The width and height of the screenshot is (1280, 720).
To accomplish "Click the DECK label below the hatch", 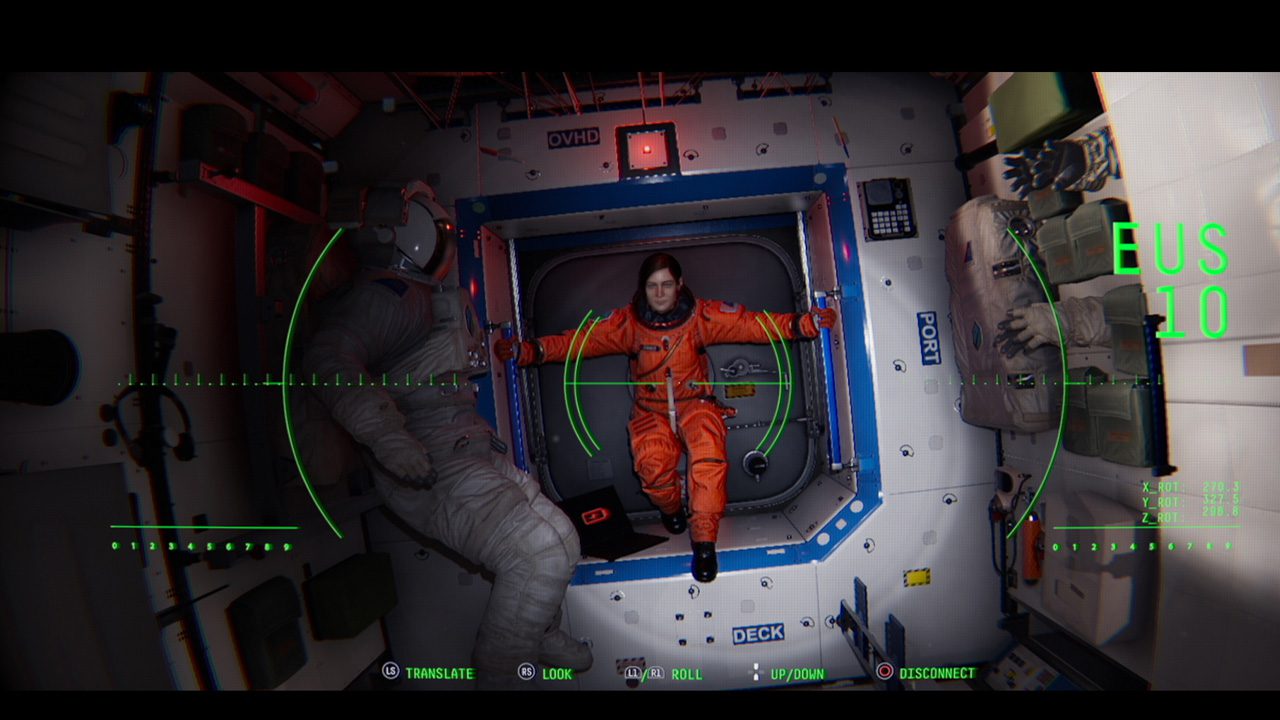I will click(757, 634).
